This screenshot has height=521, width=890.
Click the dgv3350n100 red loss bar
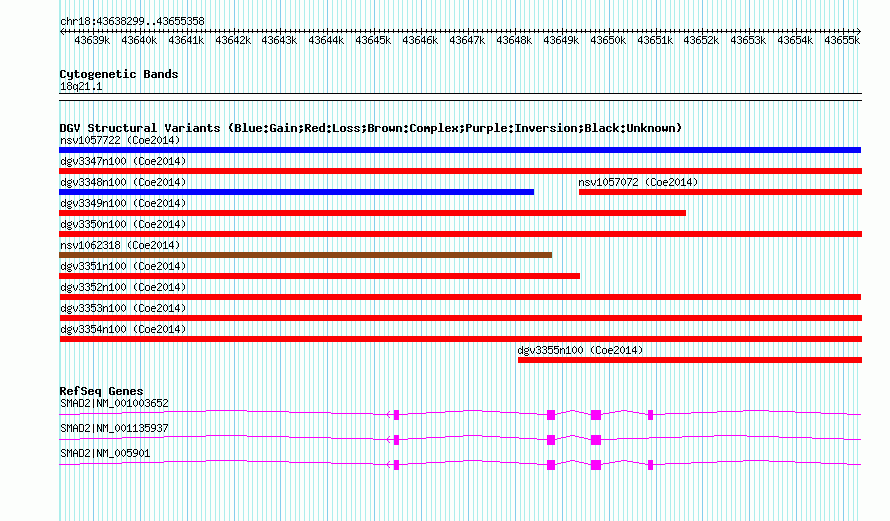pyautogui.click(x=460, y=234)
